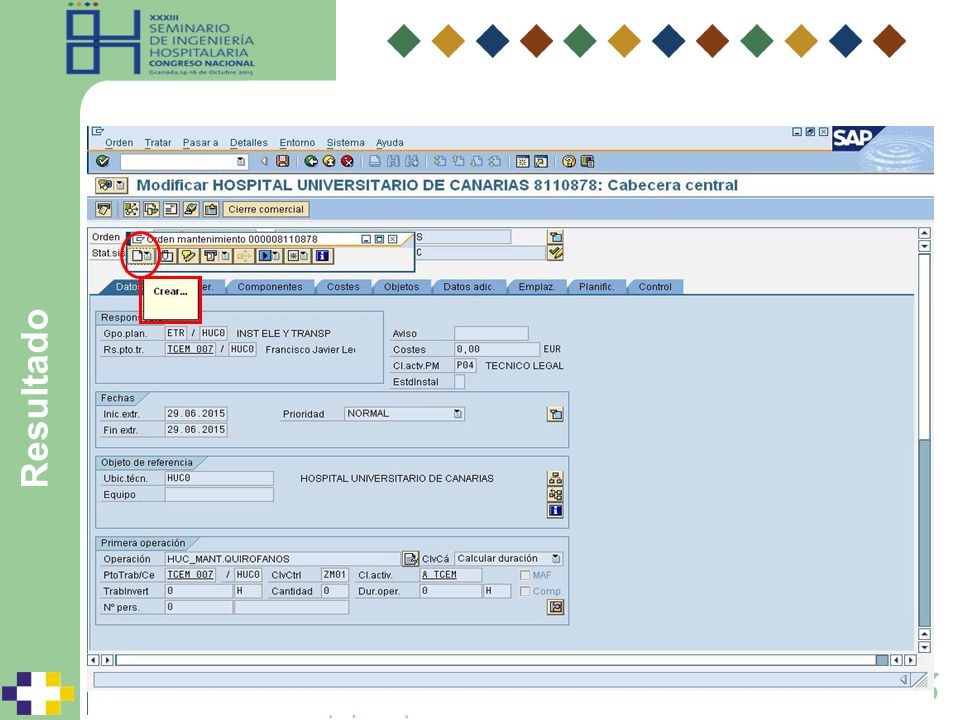960x720 pixels.
Task: Click the icon immediately left of Cierre comercial
Action: [211, 209]
